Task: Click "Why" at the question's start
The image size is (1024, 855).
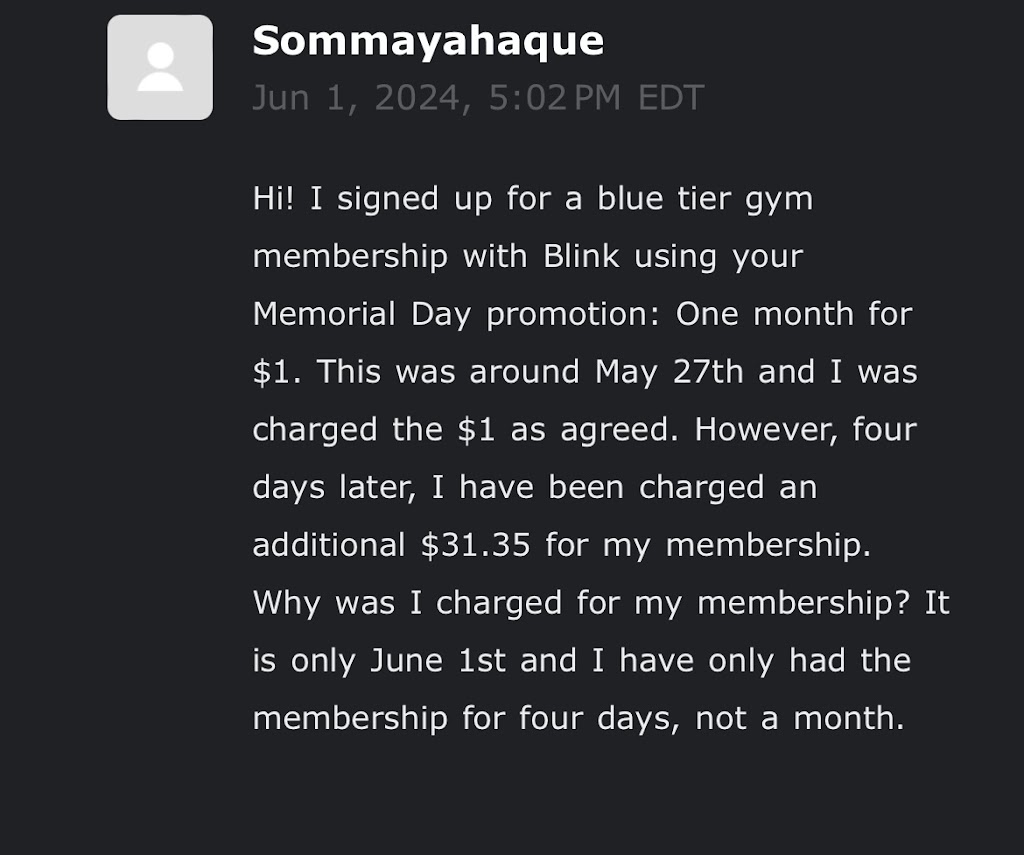Action: (x=288, y=603)
